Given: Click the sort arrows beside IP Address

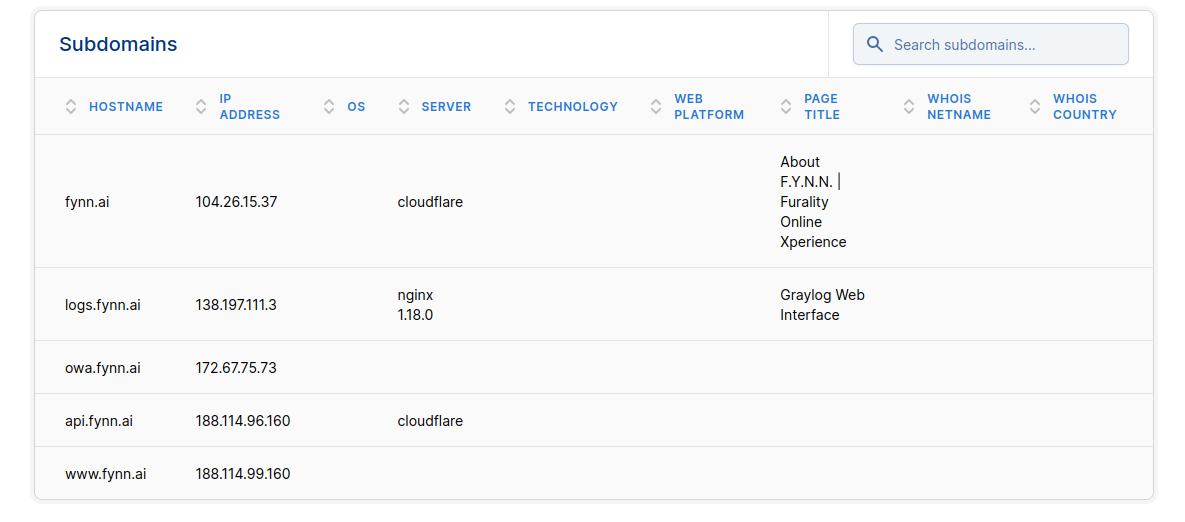Looking at the screenshot, I should tap(202, 107).
